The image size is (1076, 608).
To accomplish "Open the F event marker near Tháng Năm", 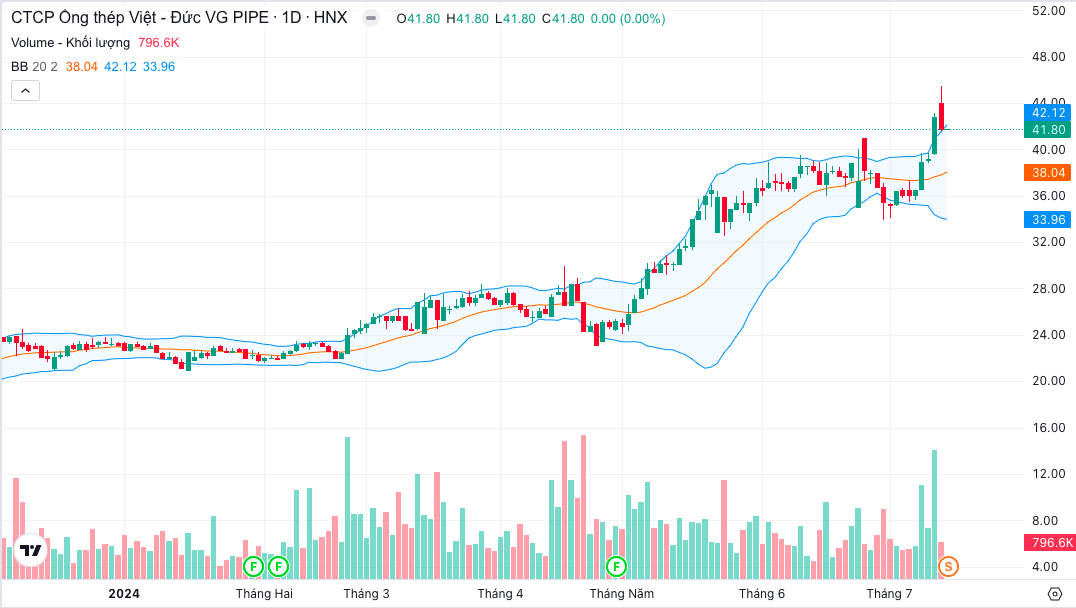I will (616, 567).
